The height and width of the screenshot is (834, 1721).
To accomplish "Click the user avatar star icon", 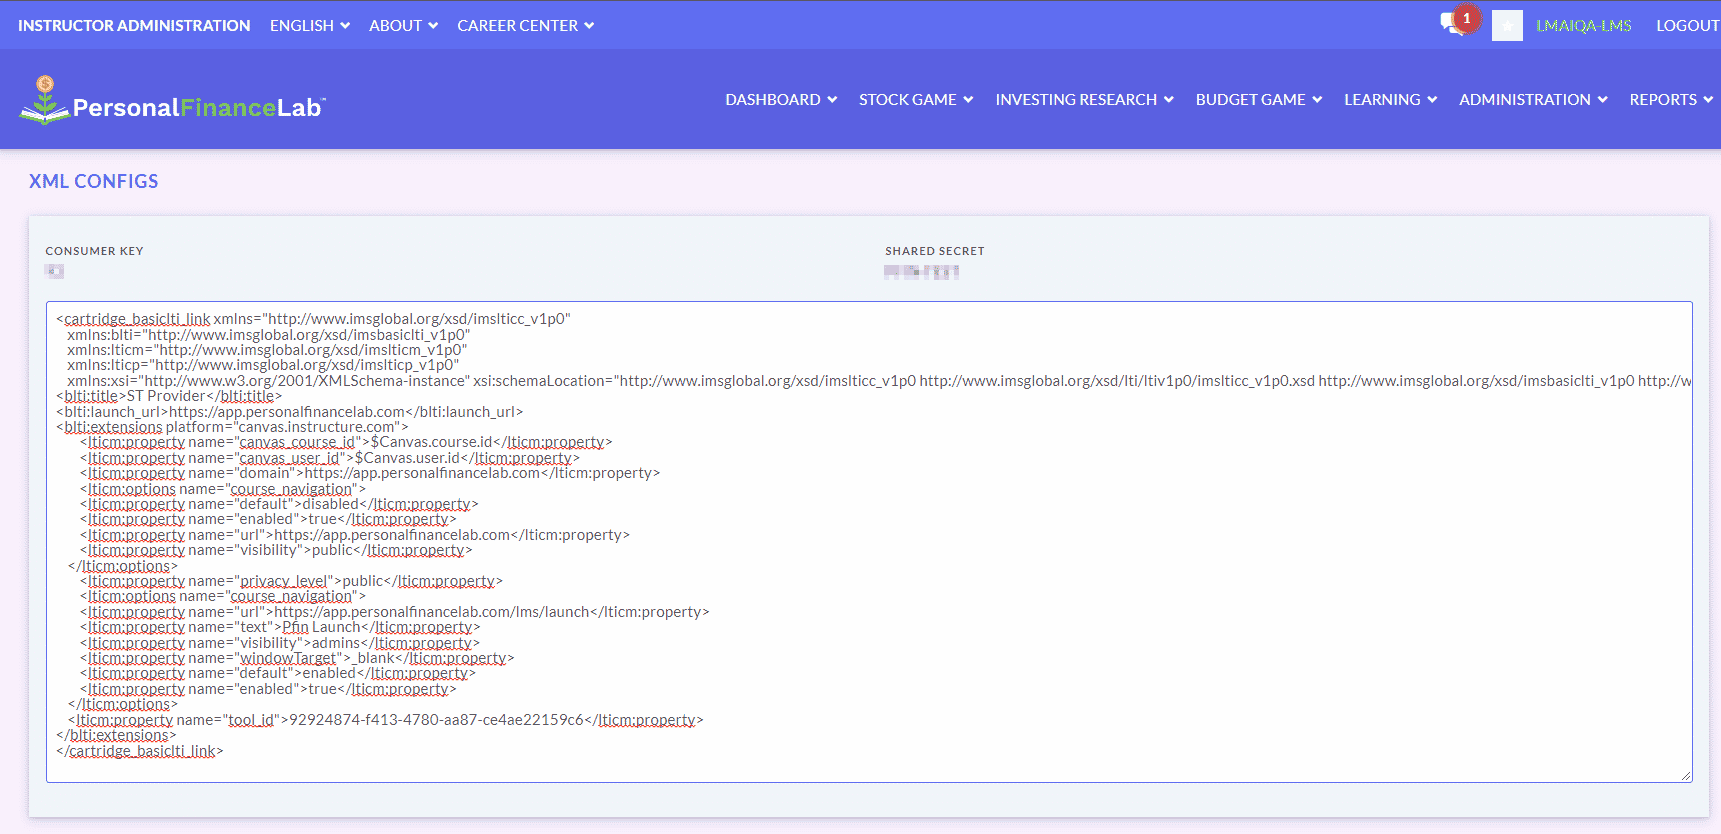I will (1507, 25).
